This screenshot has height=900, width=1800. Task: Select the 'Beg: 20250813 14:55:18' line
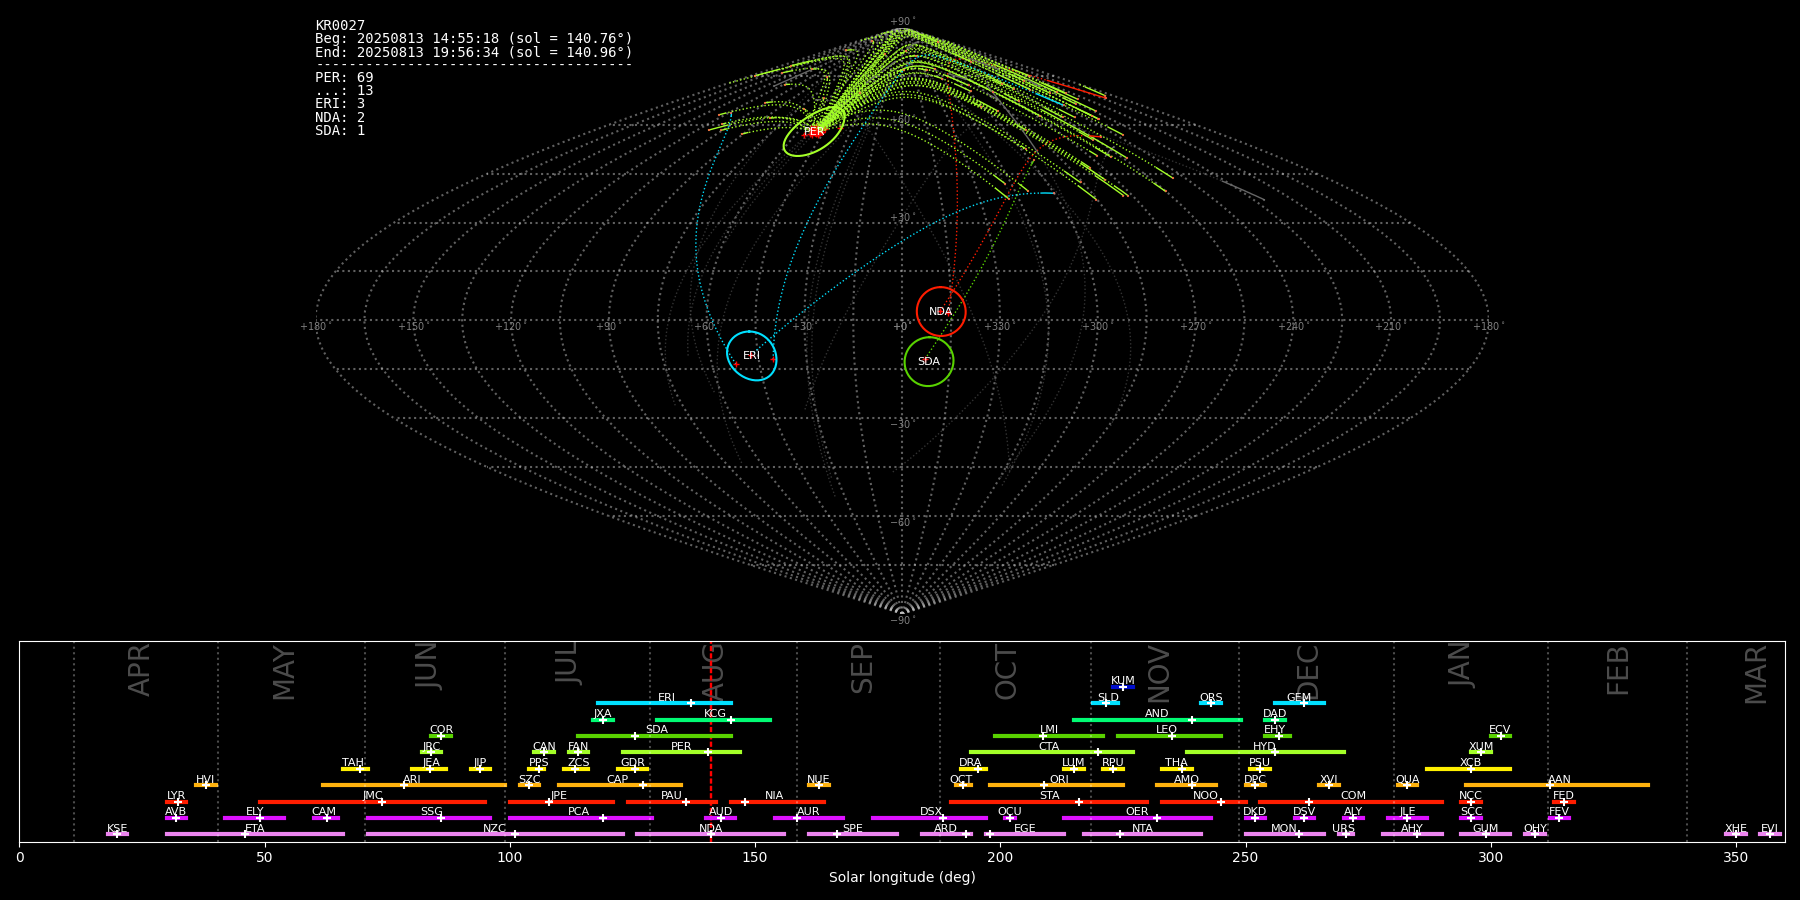(x=474, y=39)
